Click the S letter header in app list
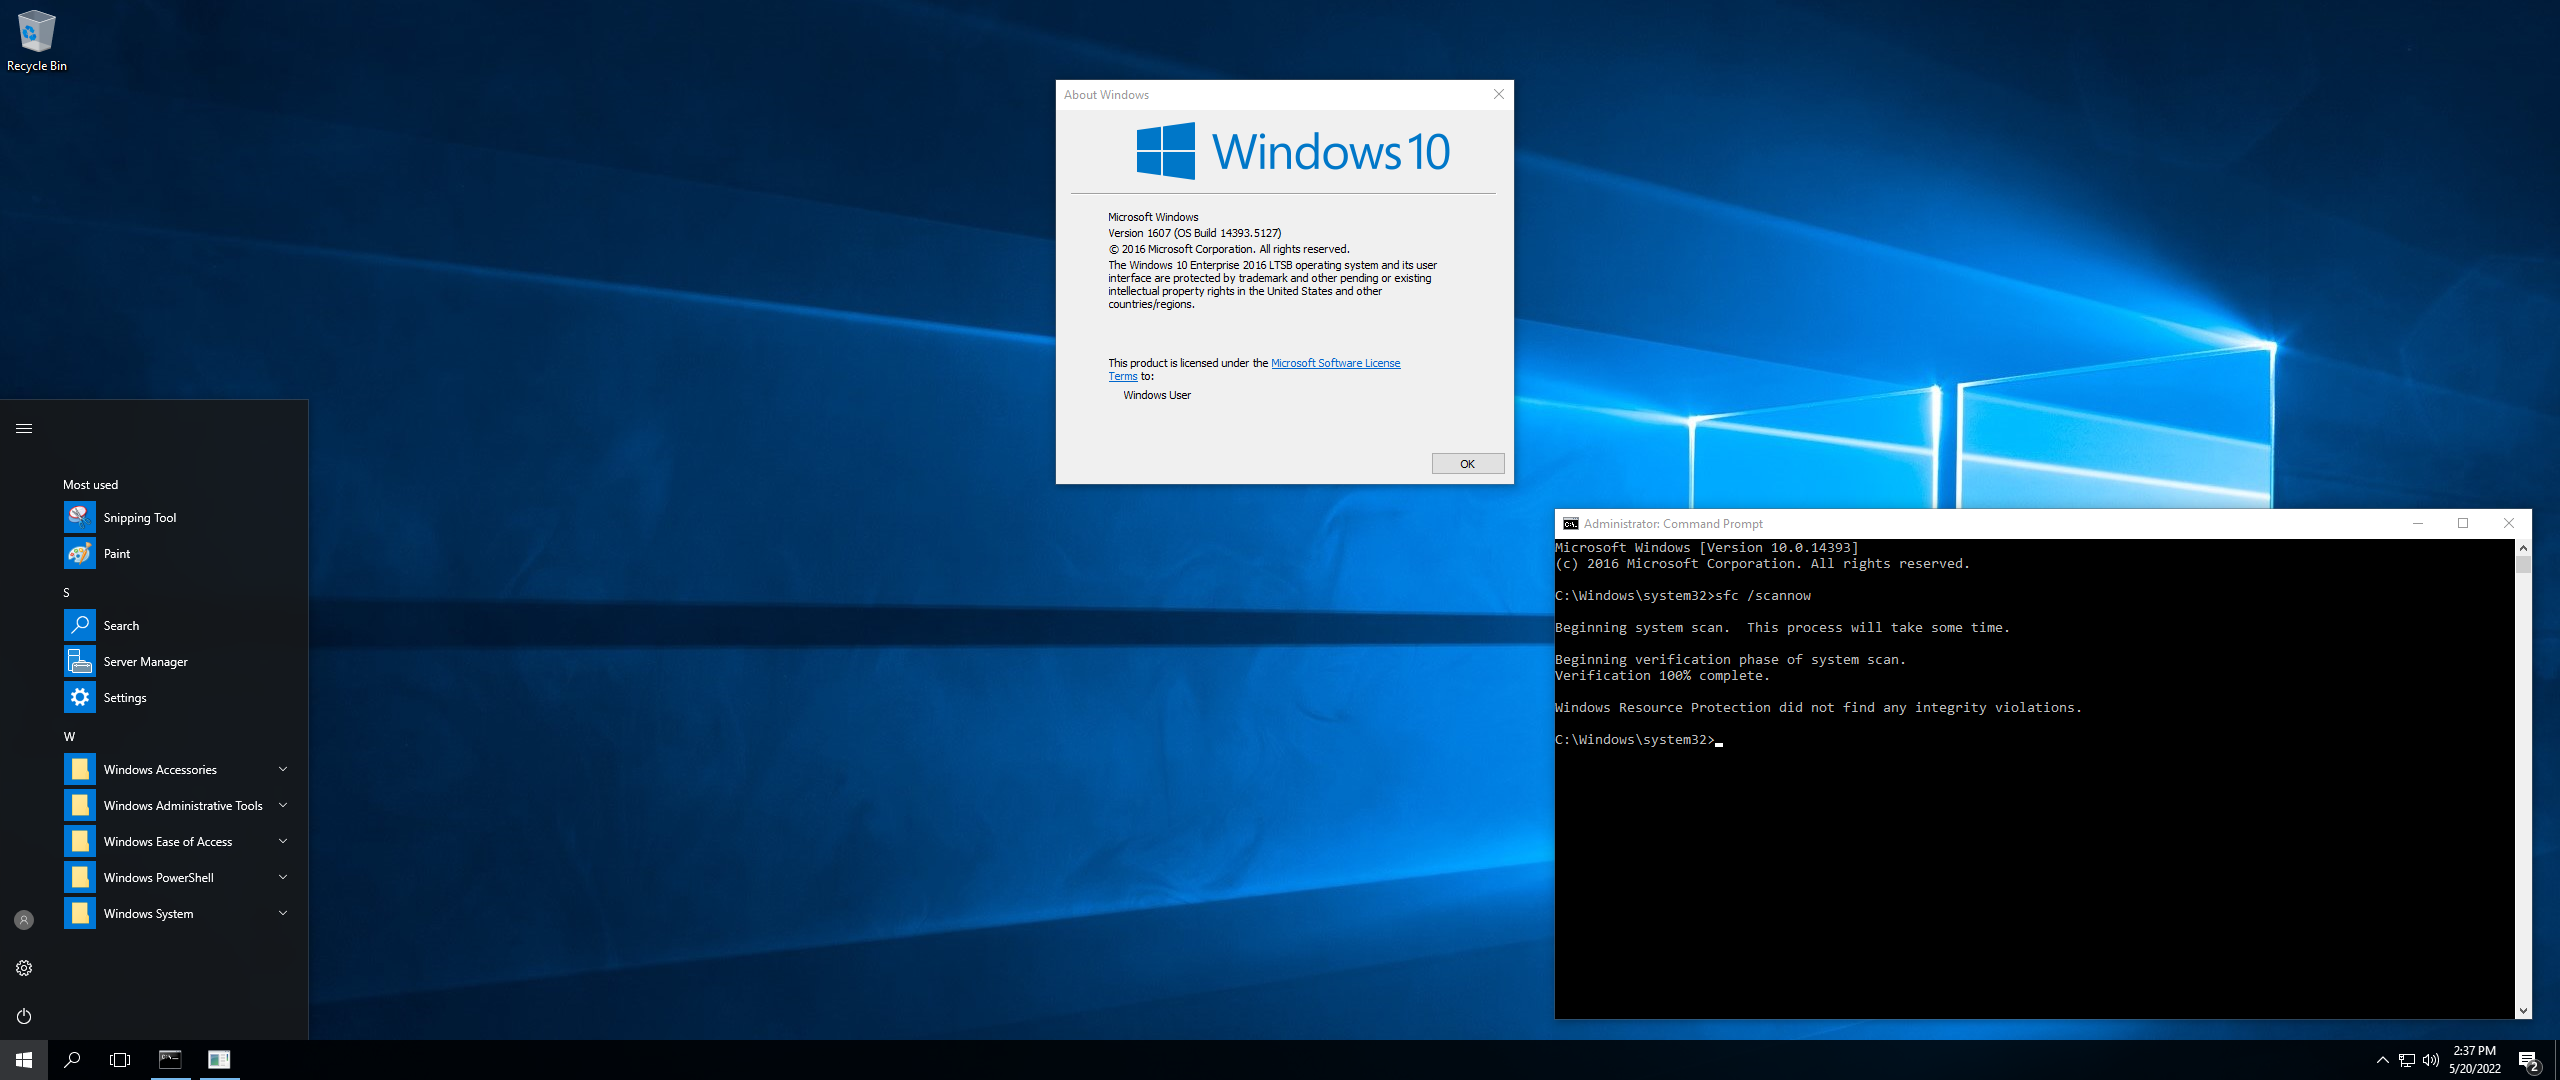2560x1080 pixels. [67, 593]
